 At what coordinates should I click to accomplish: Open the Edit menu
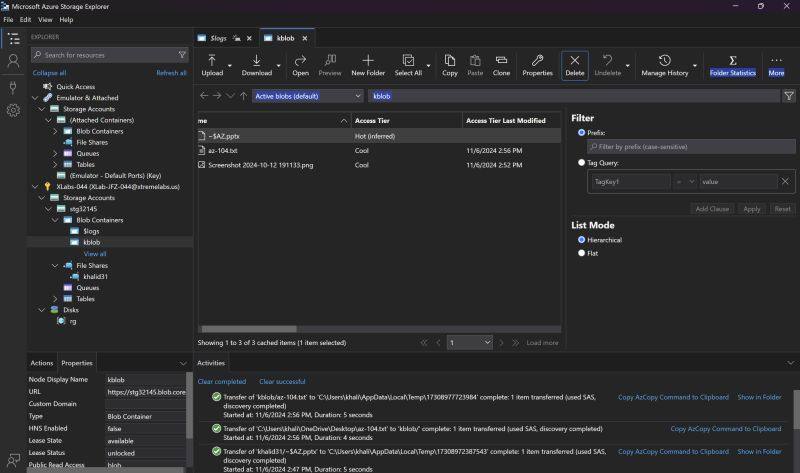click(x=26, y=19)
